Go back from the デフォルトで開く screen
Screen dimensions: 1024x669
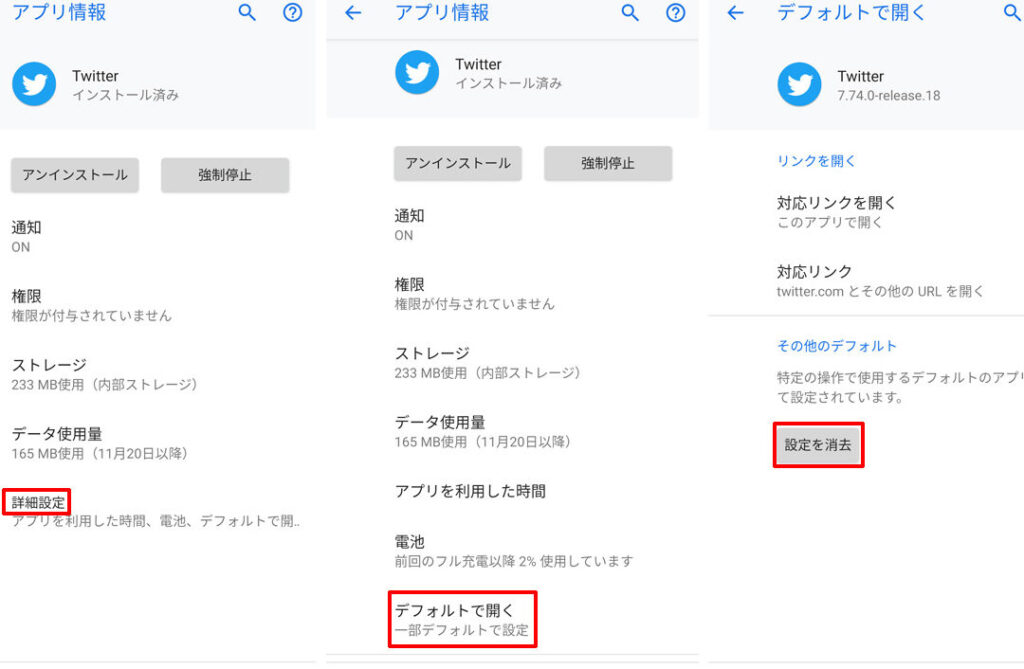coord(736,13)
